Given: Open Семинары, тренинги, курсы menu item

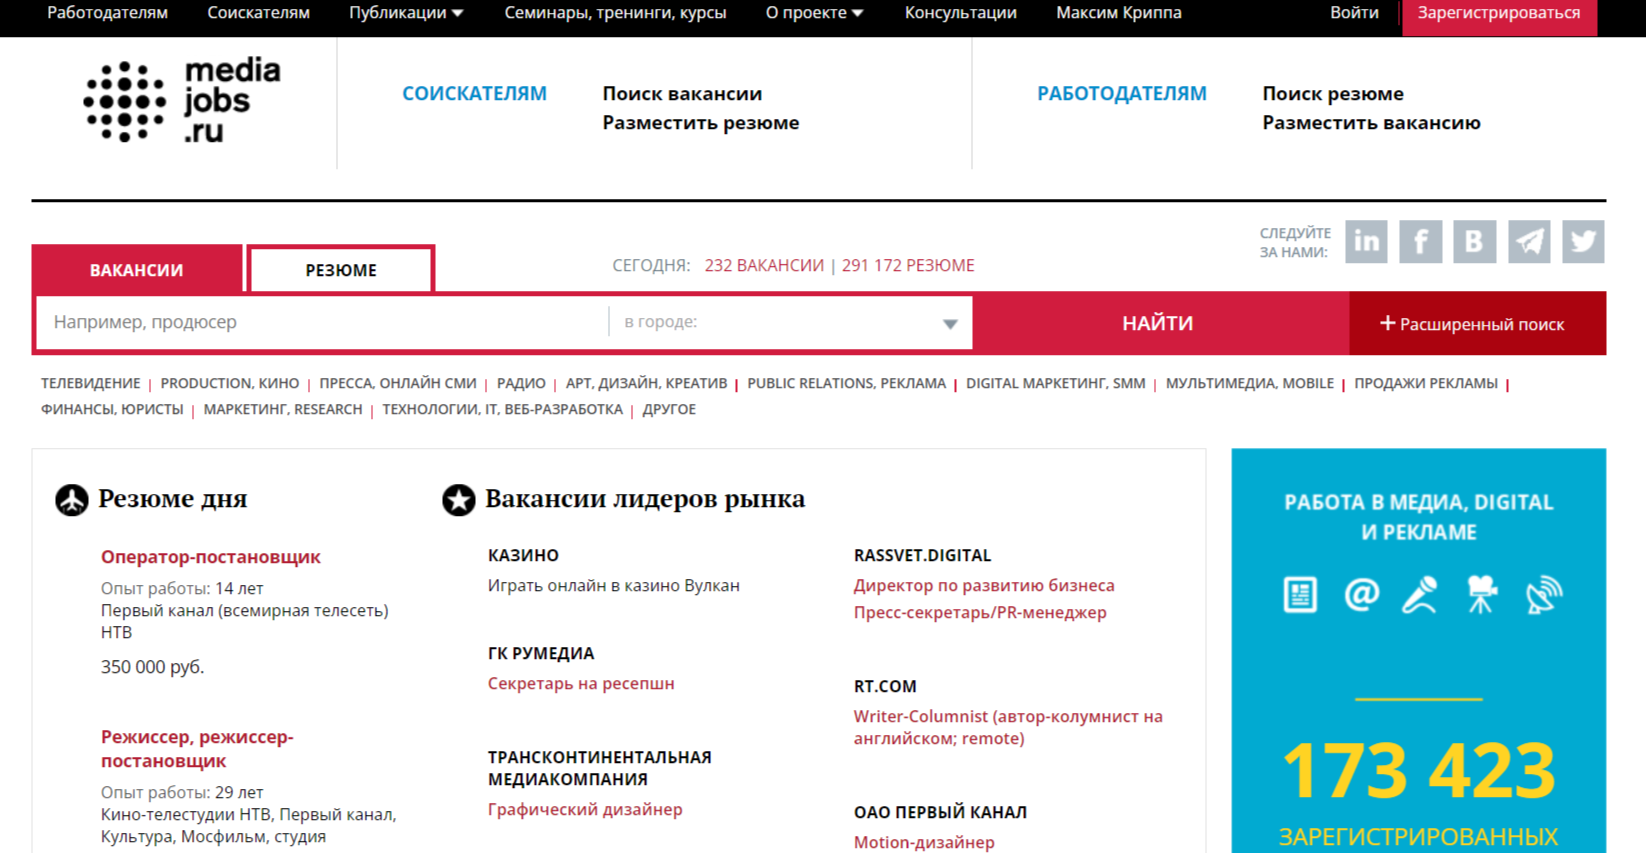Looking at the screenshot, I should [615, 13].
